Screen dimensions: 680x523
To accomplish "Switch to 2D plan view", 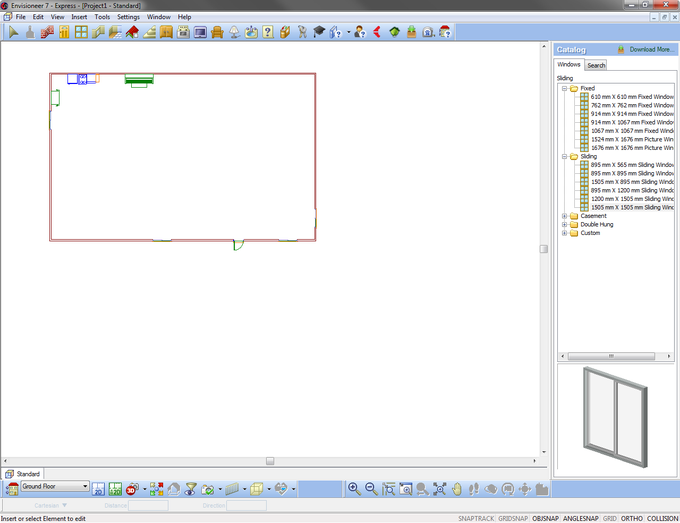I will click(x=98, y=489).
